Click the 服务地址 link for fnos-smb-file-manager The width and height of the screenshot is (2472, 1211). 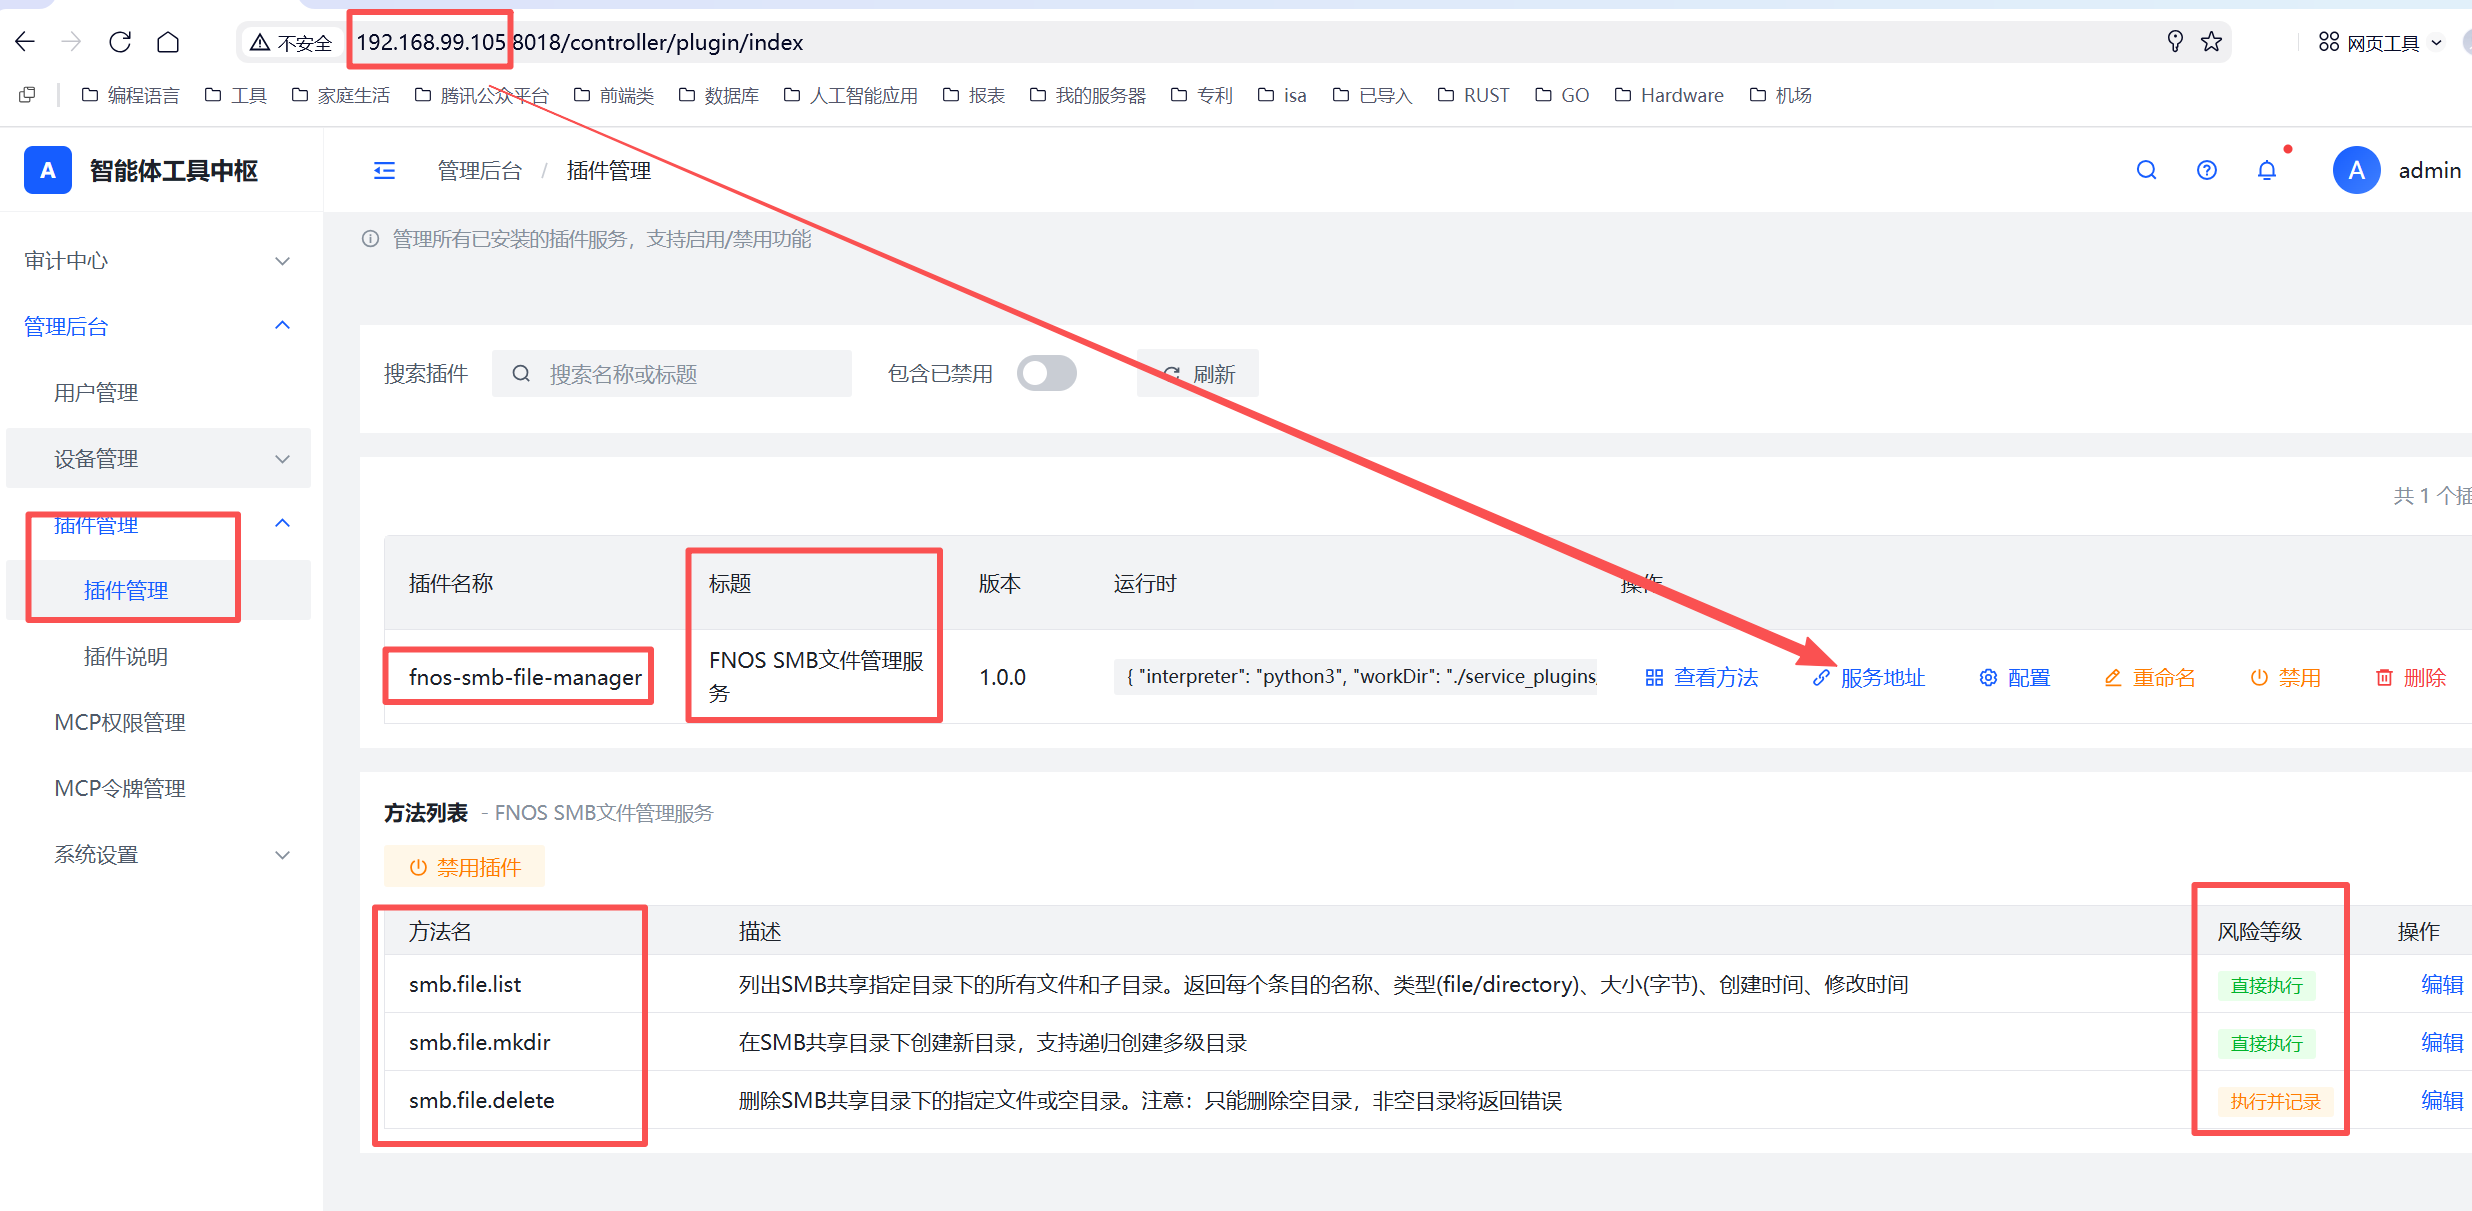(x=1869, y=678)
